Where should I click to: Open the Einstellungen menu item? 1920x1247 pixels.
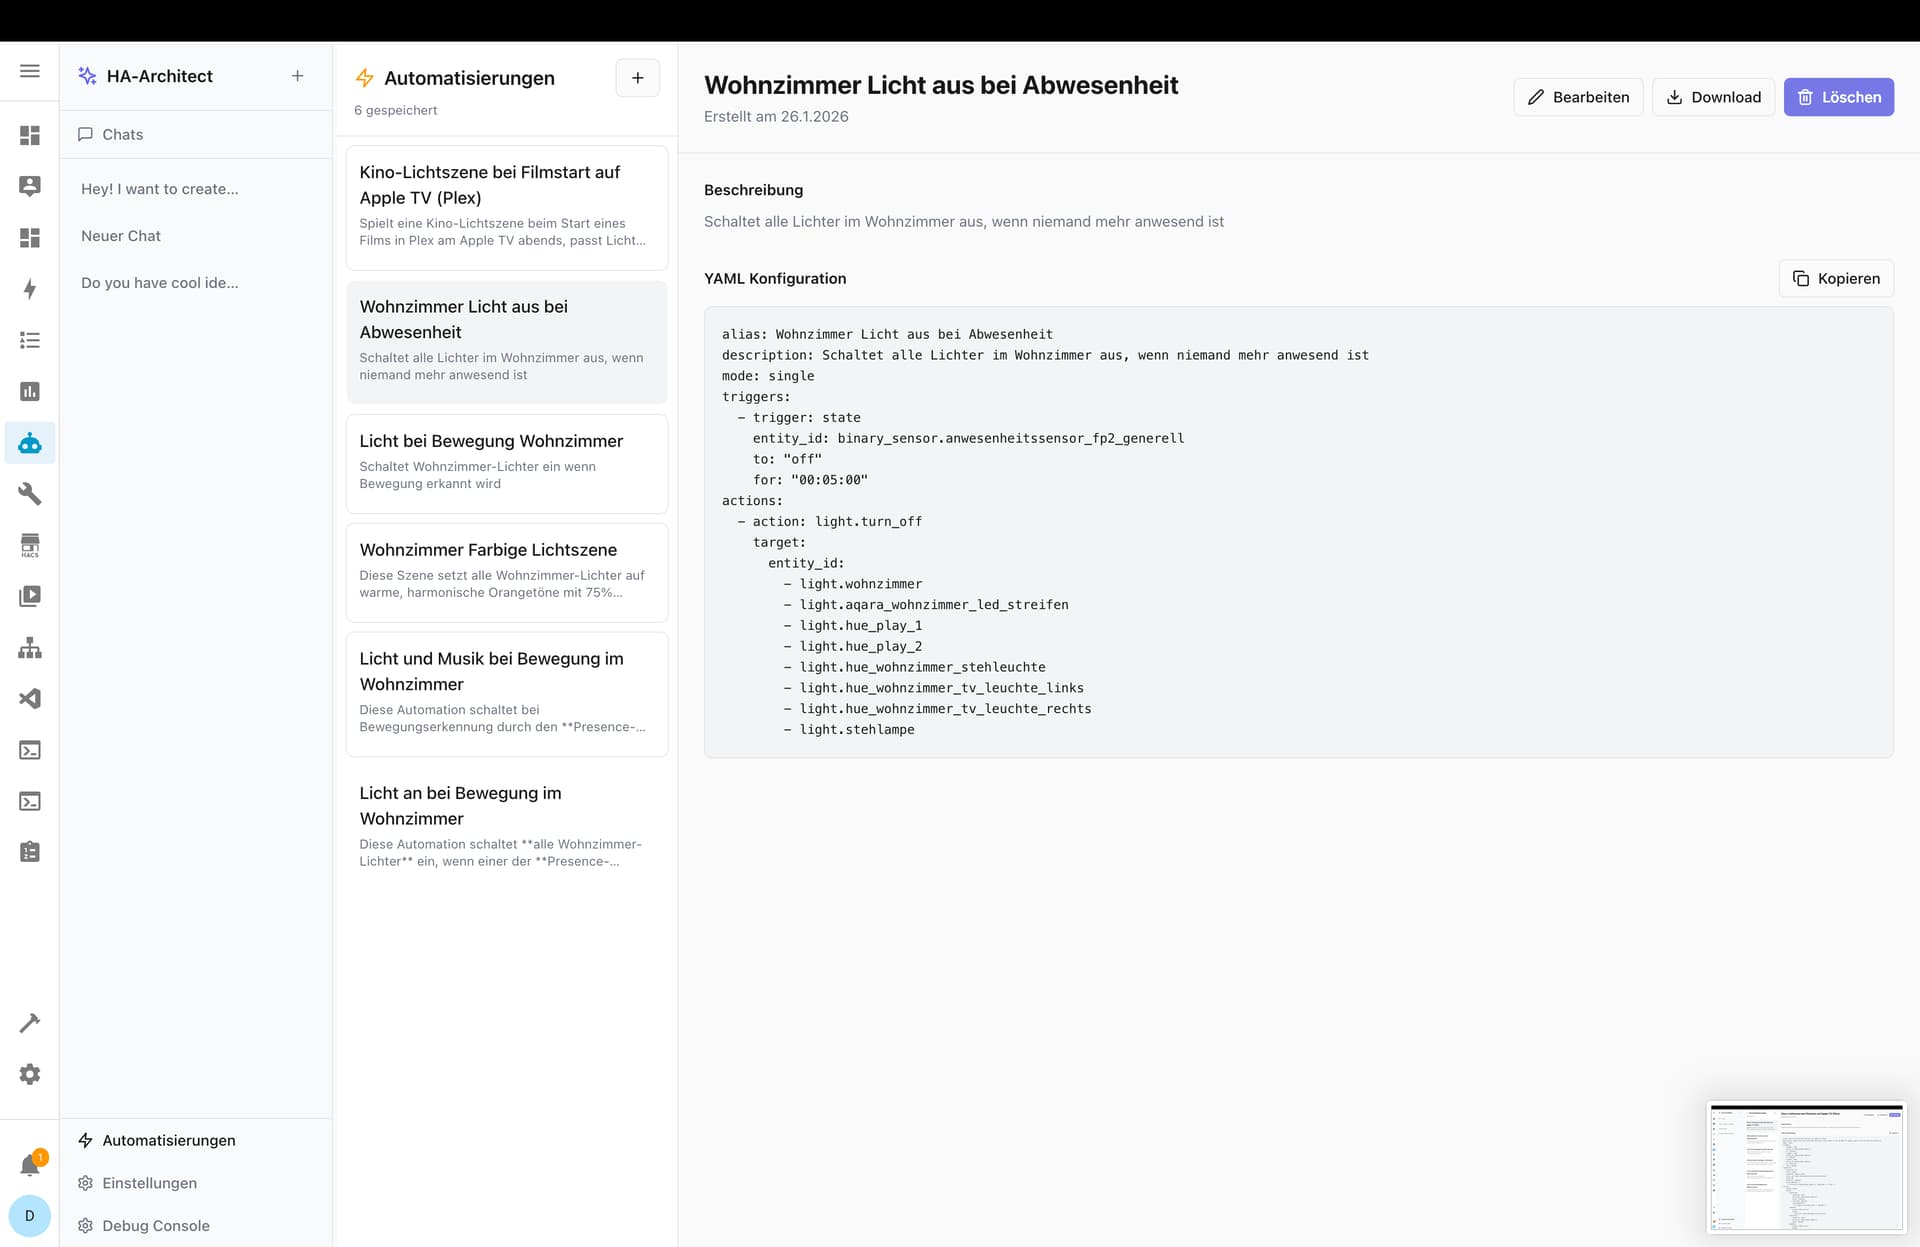149,1183
